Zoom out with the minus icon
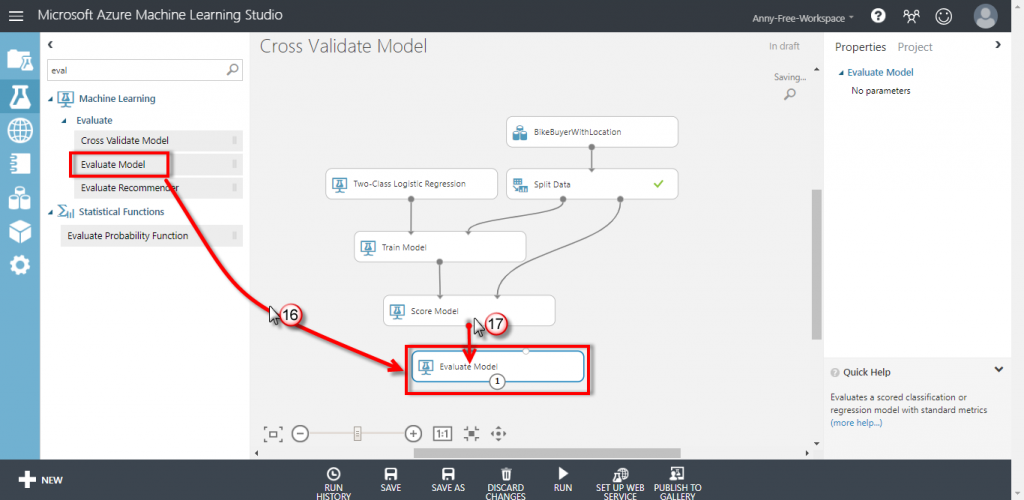 point(300,433)
